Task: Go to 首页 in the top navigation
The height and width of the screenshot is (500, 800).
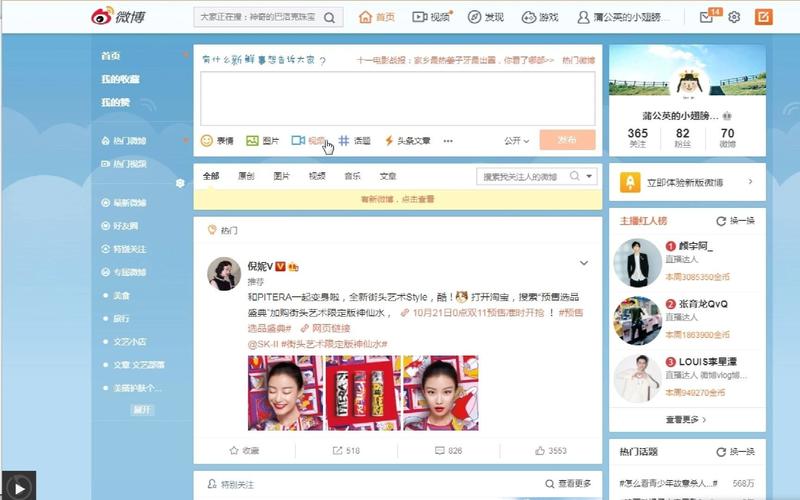Action: [x=377, y=17]
